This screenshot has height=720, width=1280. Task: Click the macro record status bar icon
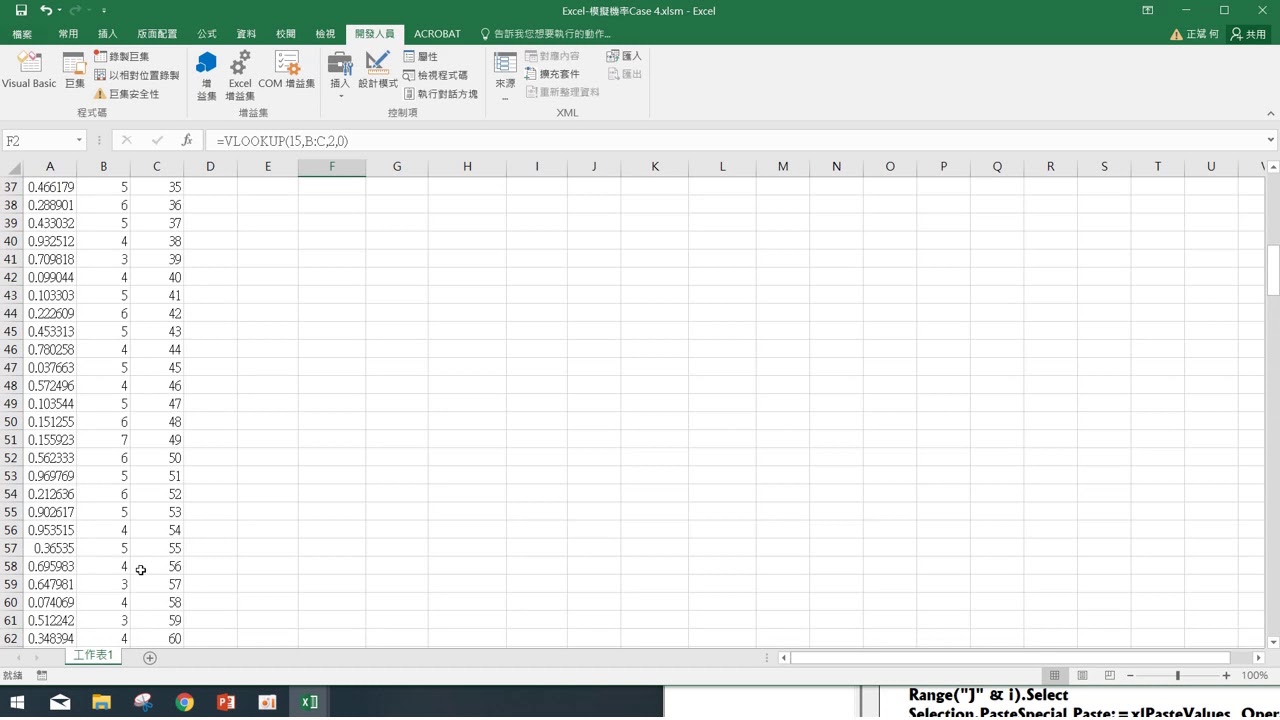coord(42,676)
